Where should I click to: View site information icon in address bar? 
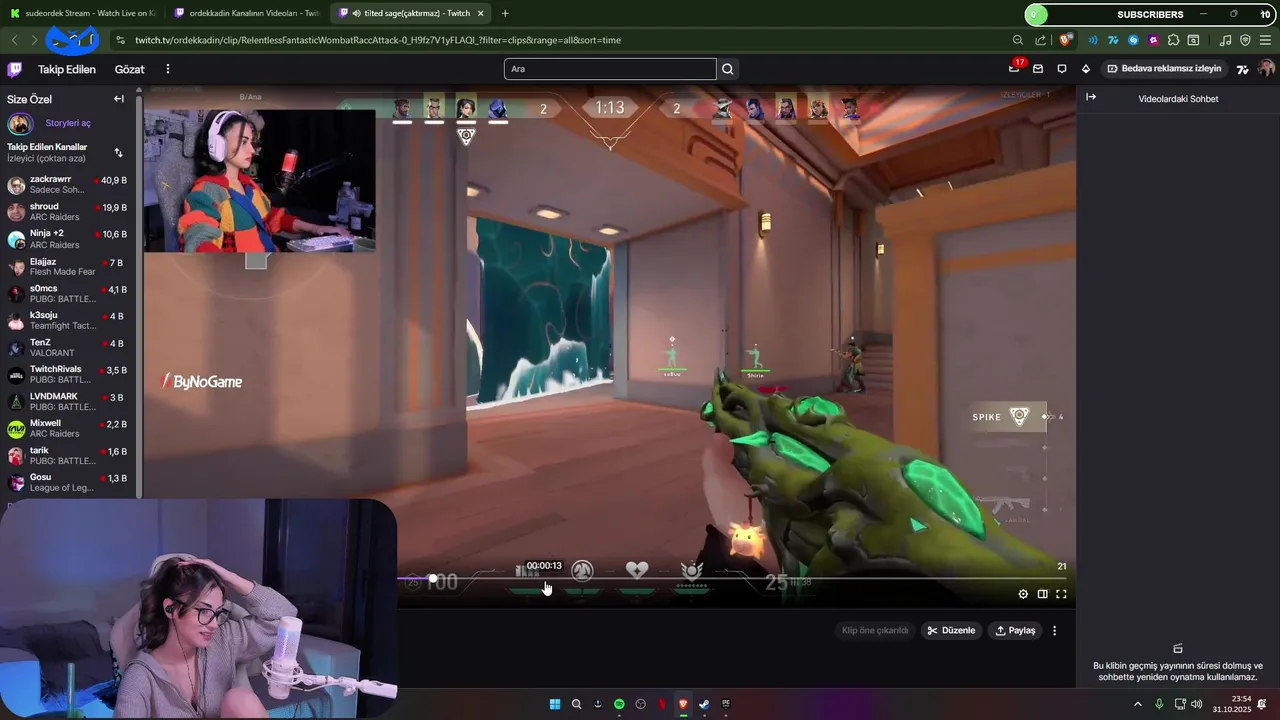tap(120, 40)
